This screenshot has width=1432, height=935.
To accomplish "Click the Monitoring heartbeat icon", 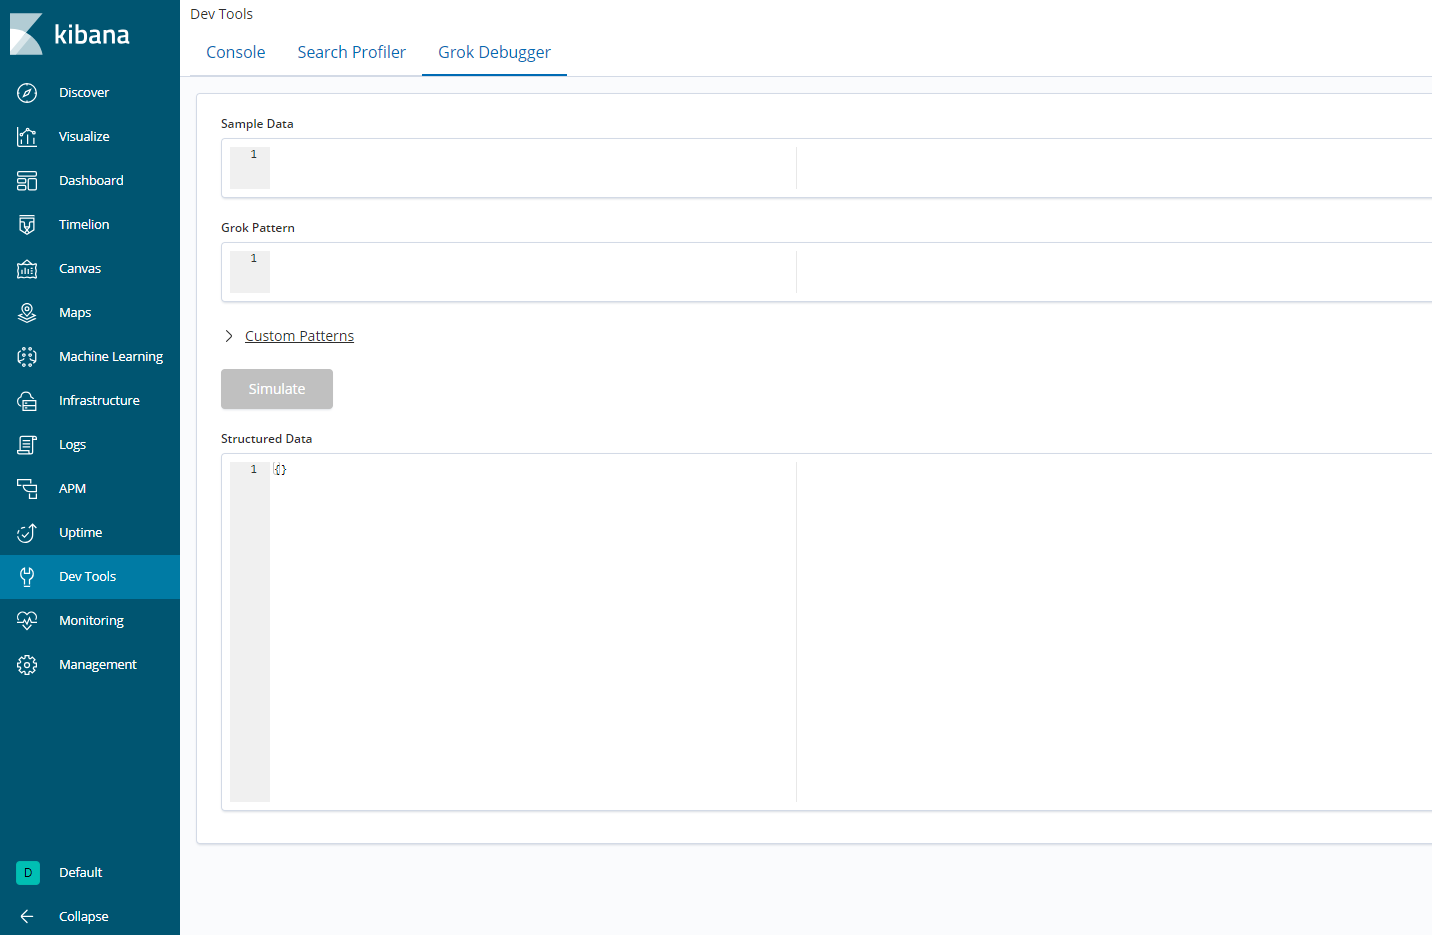I will point(27,621).
